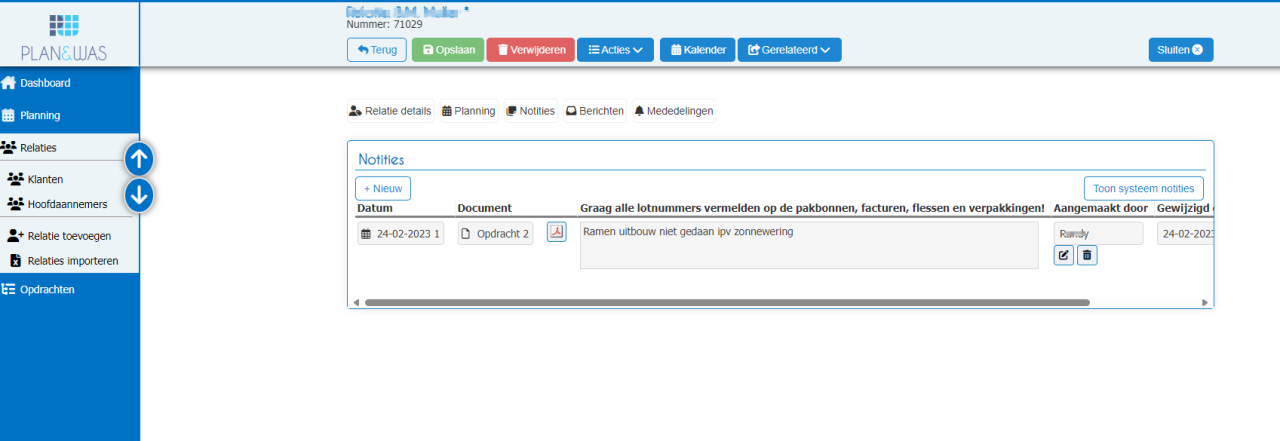This screenshot has width=1280, height=441.
Task: Open the Opdracht 2 document field
Action: click(495, 234)
